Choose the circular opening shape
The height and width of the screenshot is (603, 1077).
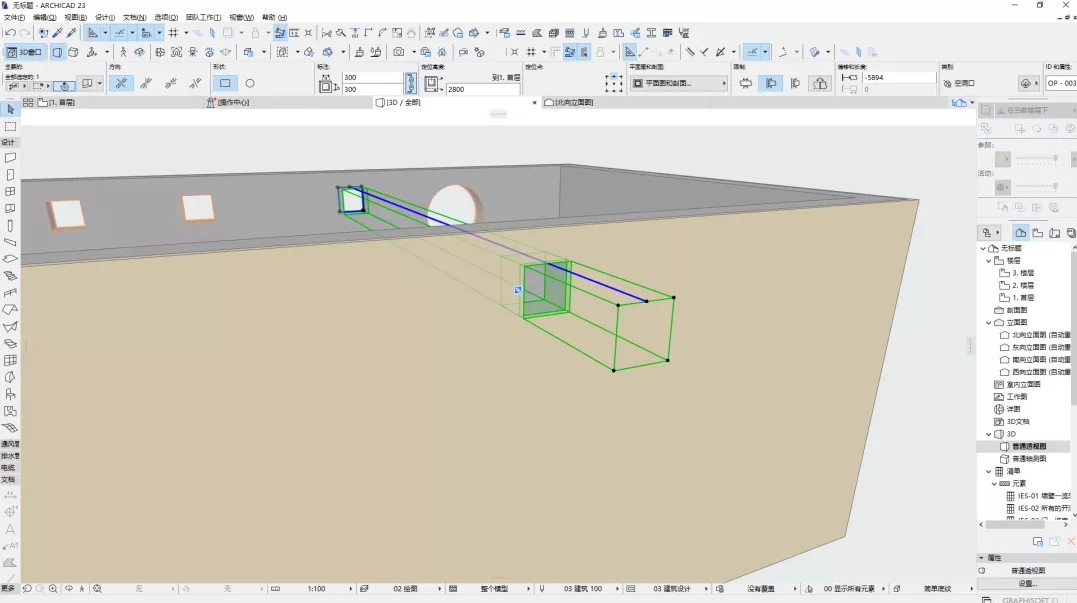click(x=250, y=84)
